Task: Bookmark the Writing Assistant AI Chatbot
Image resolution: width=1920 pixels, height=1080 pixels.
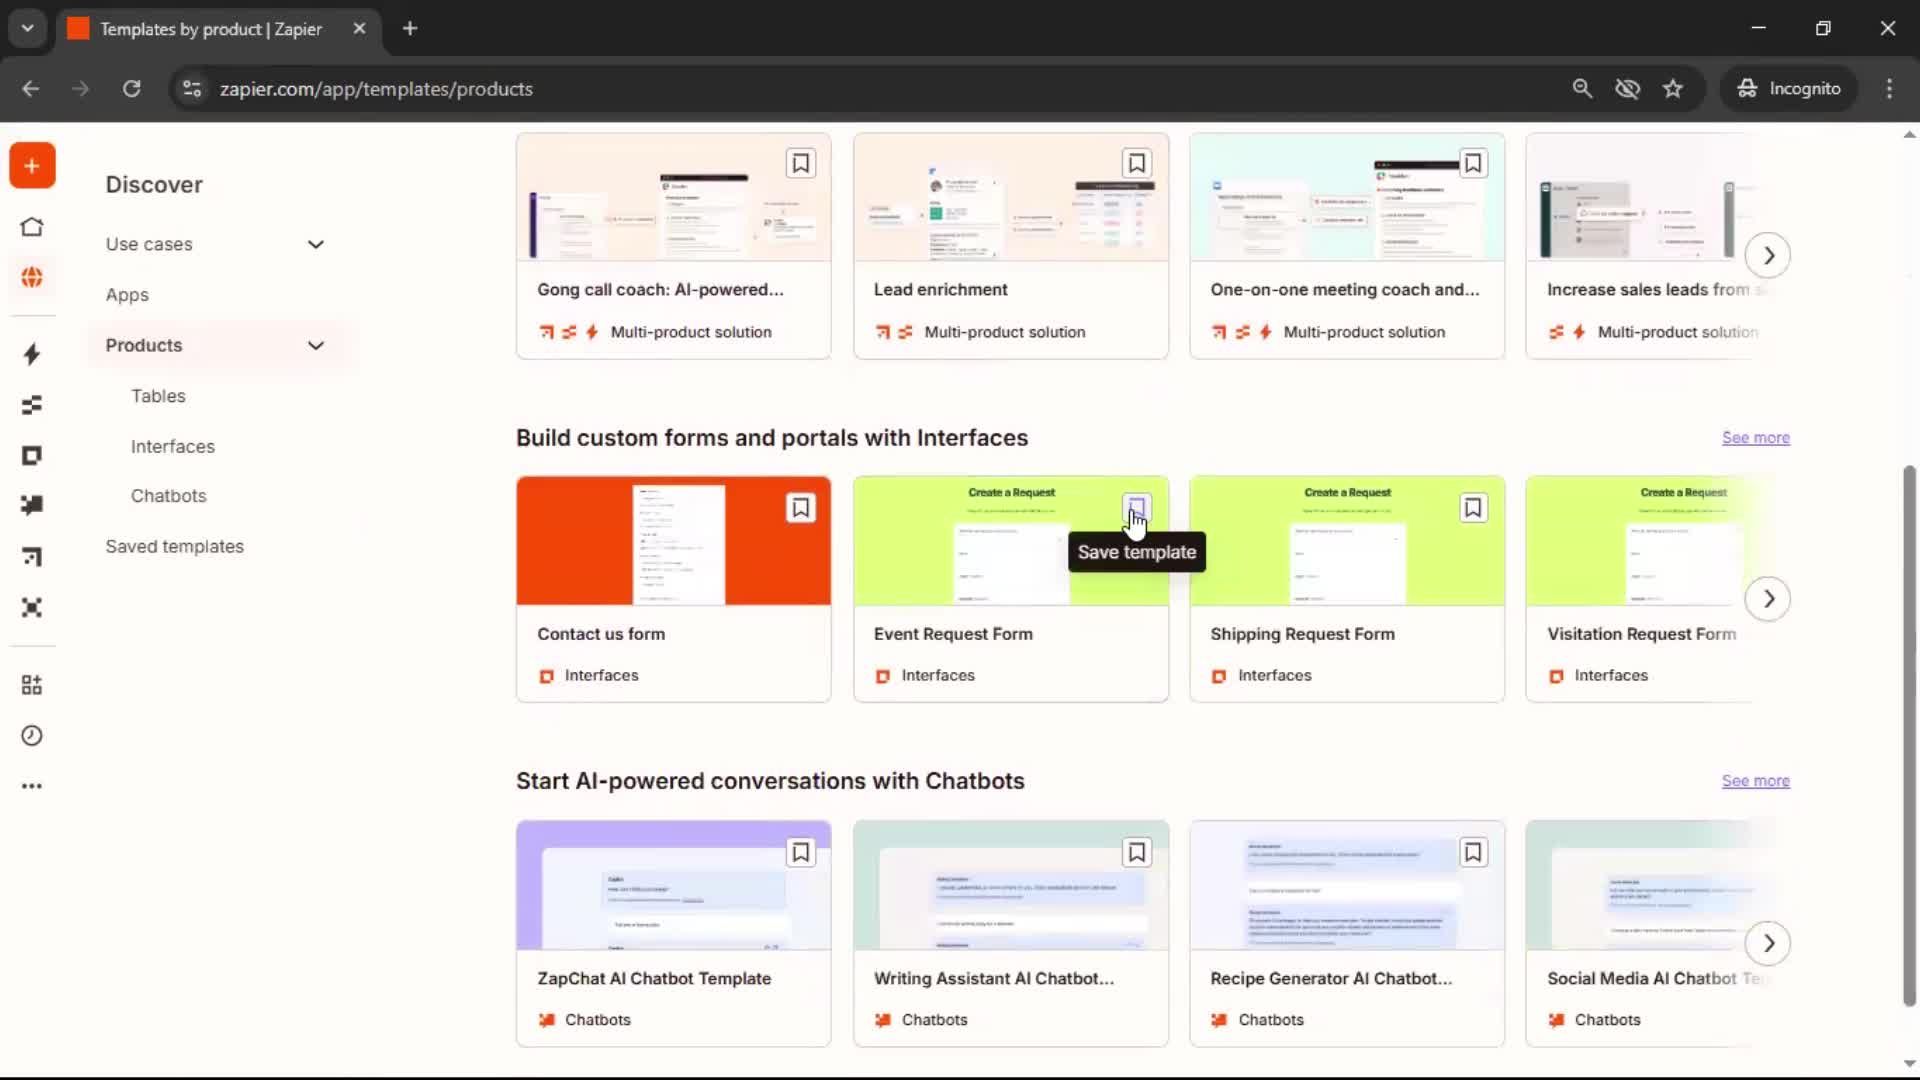Action: coord(1136,852)
